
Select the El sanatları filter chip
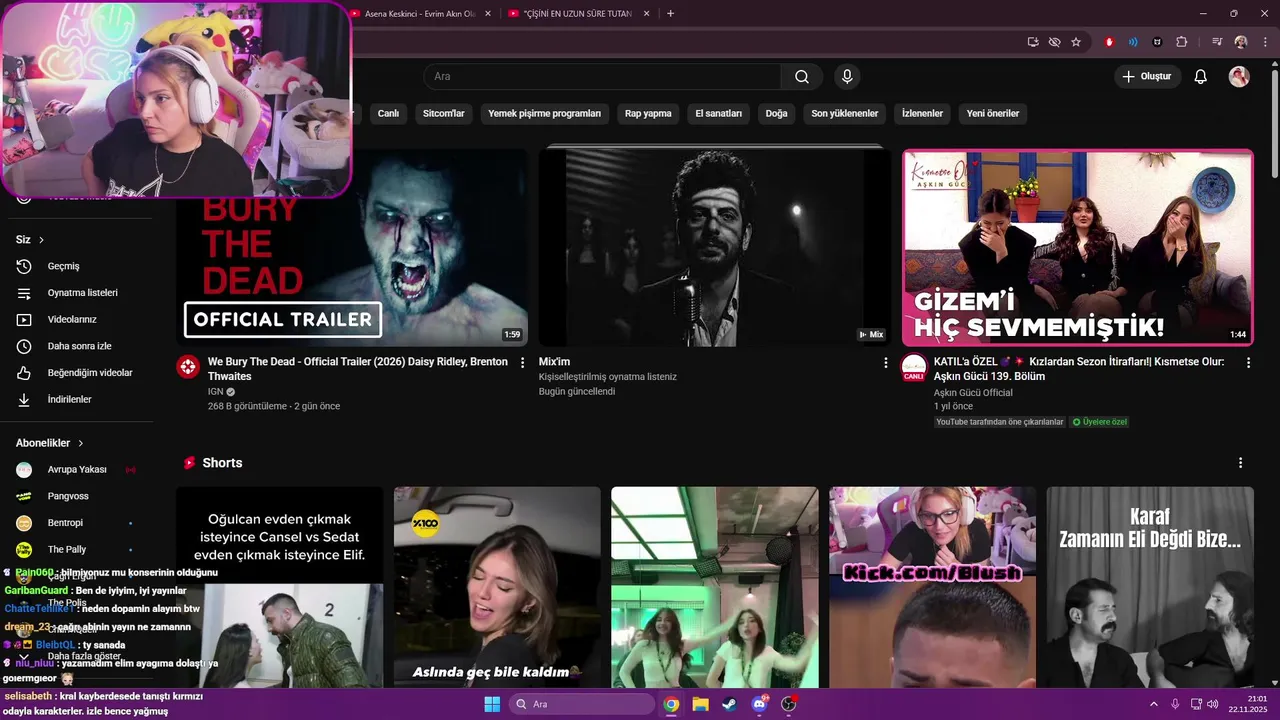tap(719, 114)
